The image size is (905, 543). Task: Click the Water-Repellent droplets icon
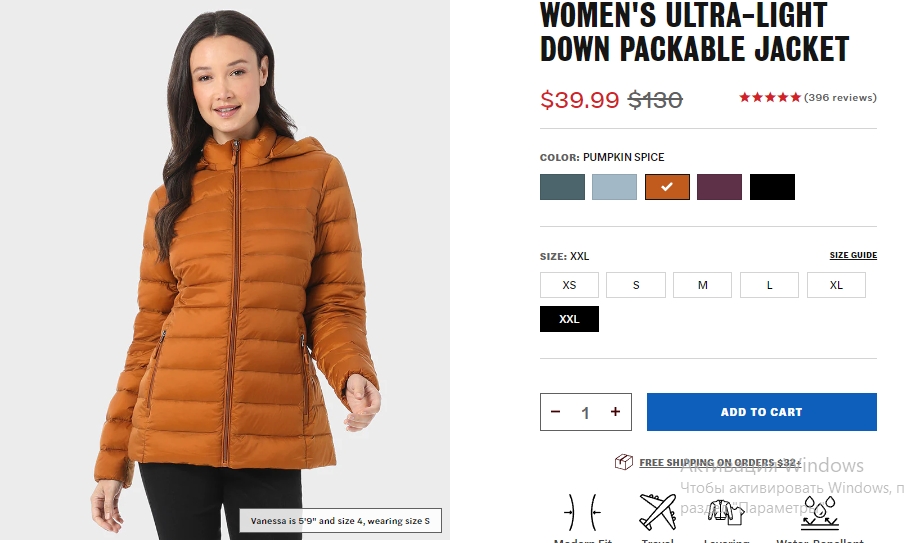820,512
